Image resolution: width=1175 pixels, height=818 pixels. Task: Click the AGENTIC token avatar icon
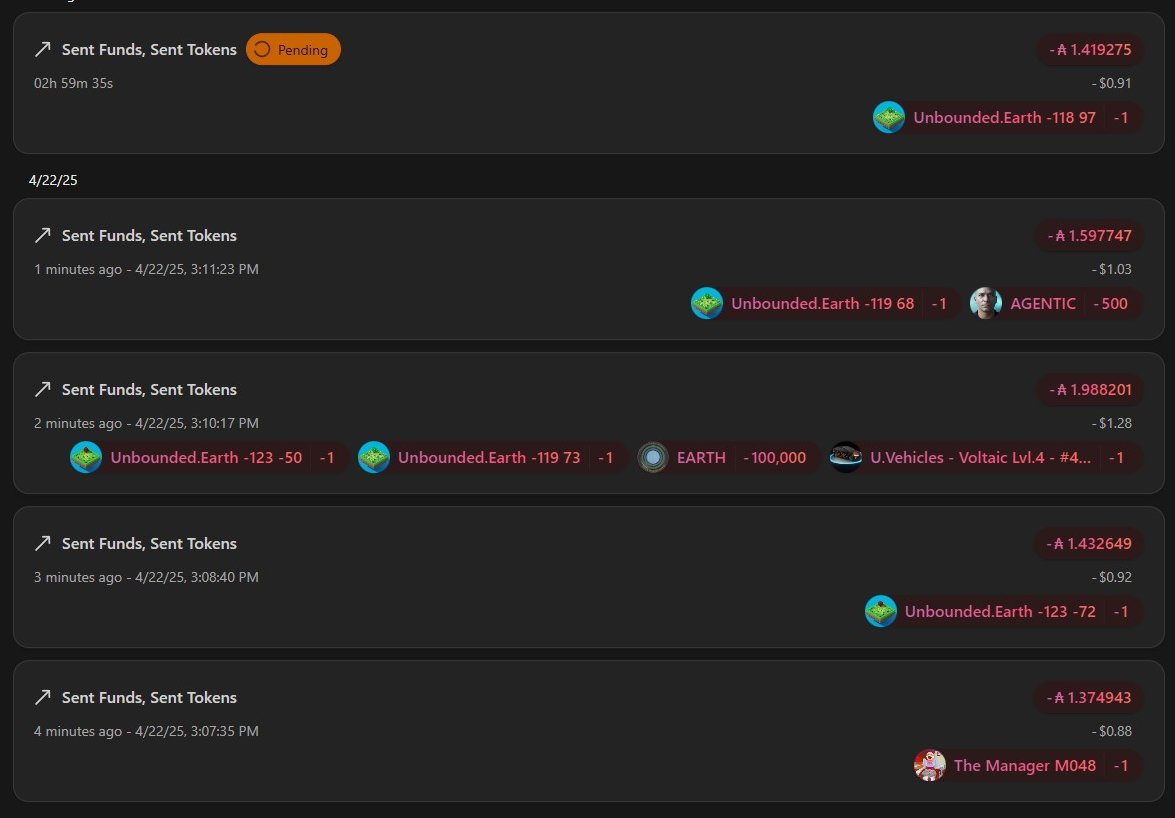[x=985, y=303]
